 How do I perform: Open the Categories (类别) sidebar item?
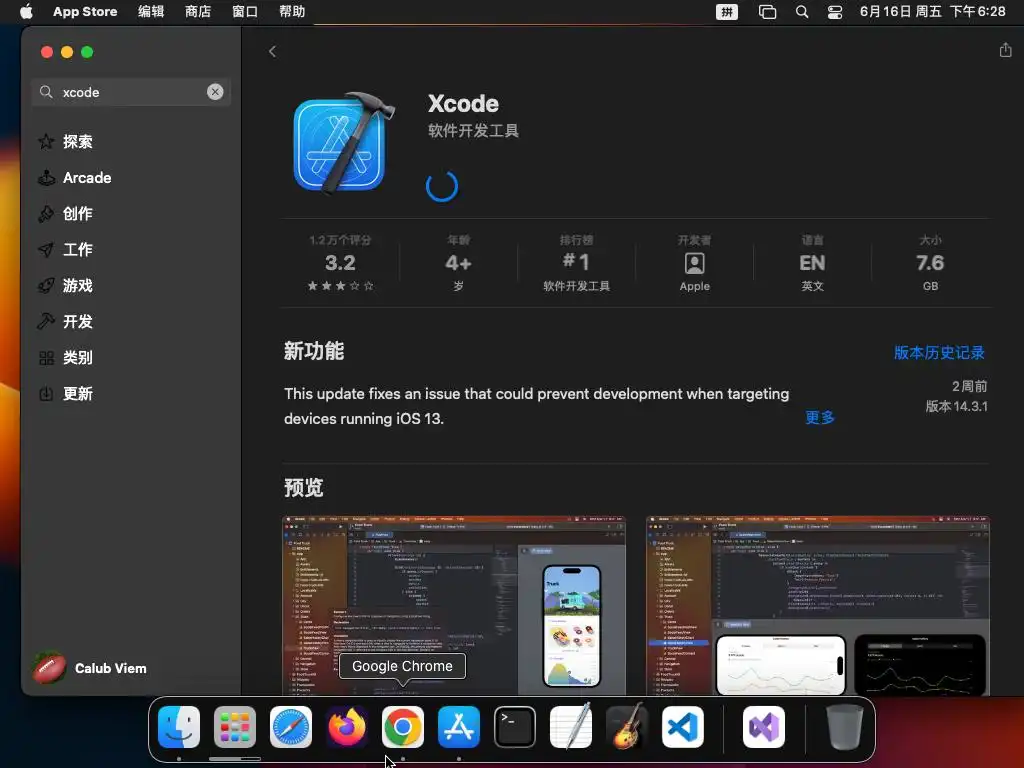tap(77, 357)
